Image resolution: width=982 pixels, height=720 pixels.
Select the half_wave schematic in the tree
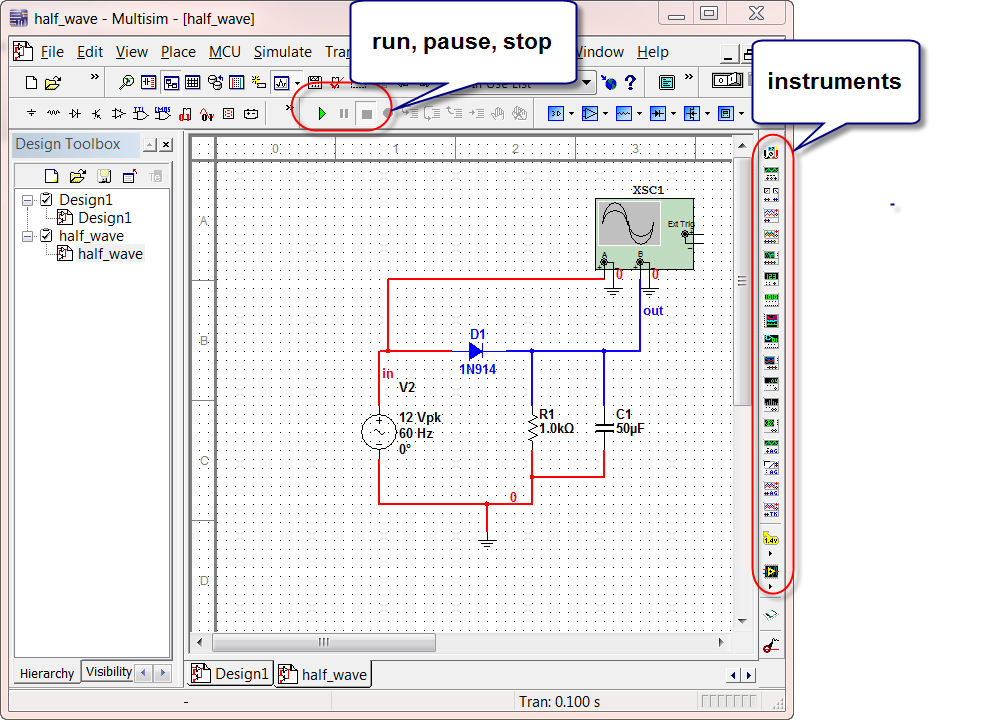point(110,254)
